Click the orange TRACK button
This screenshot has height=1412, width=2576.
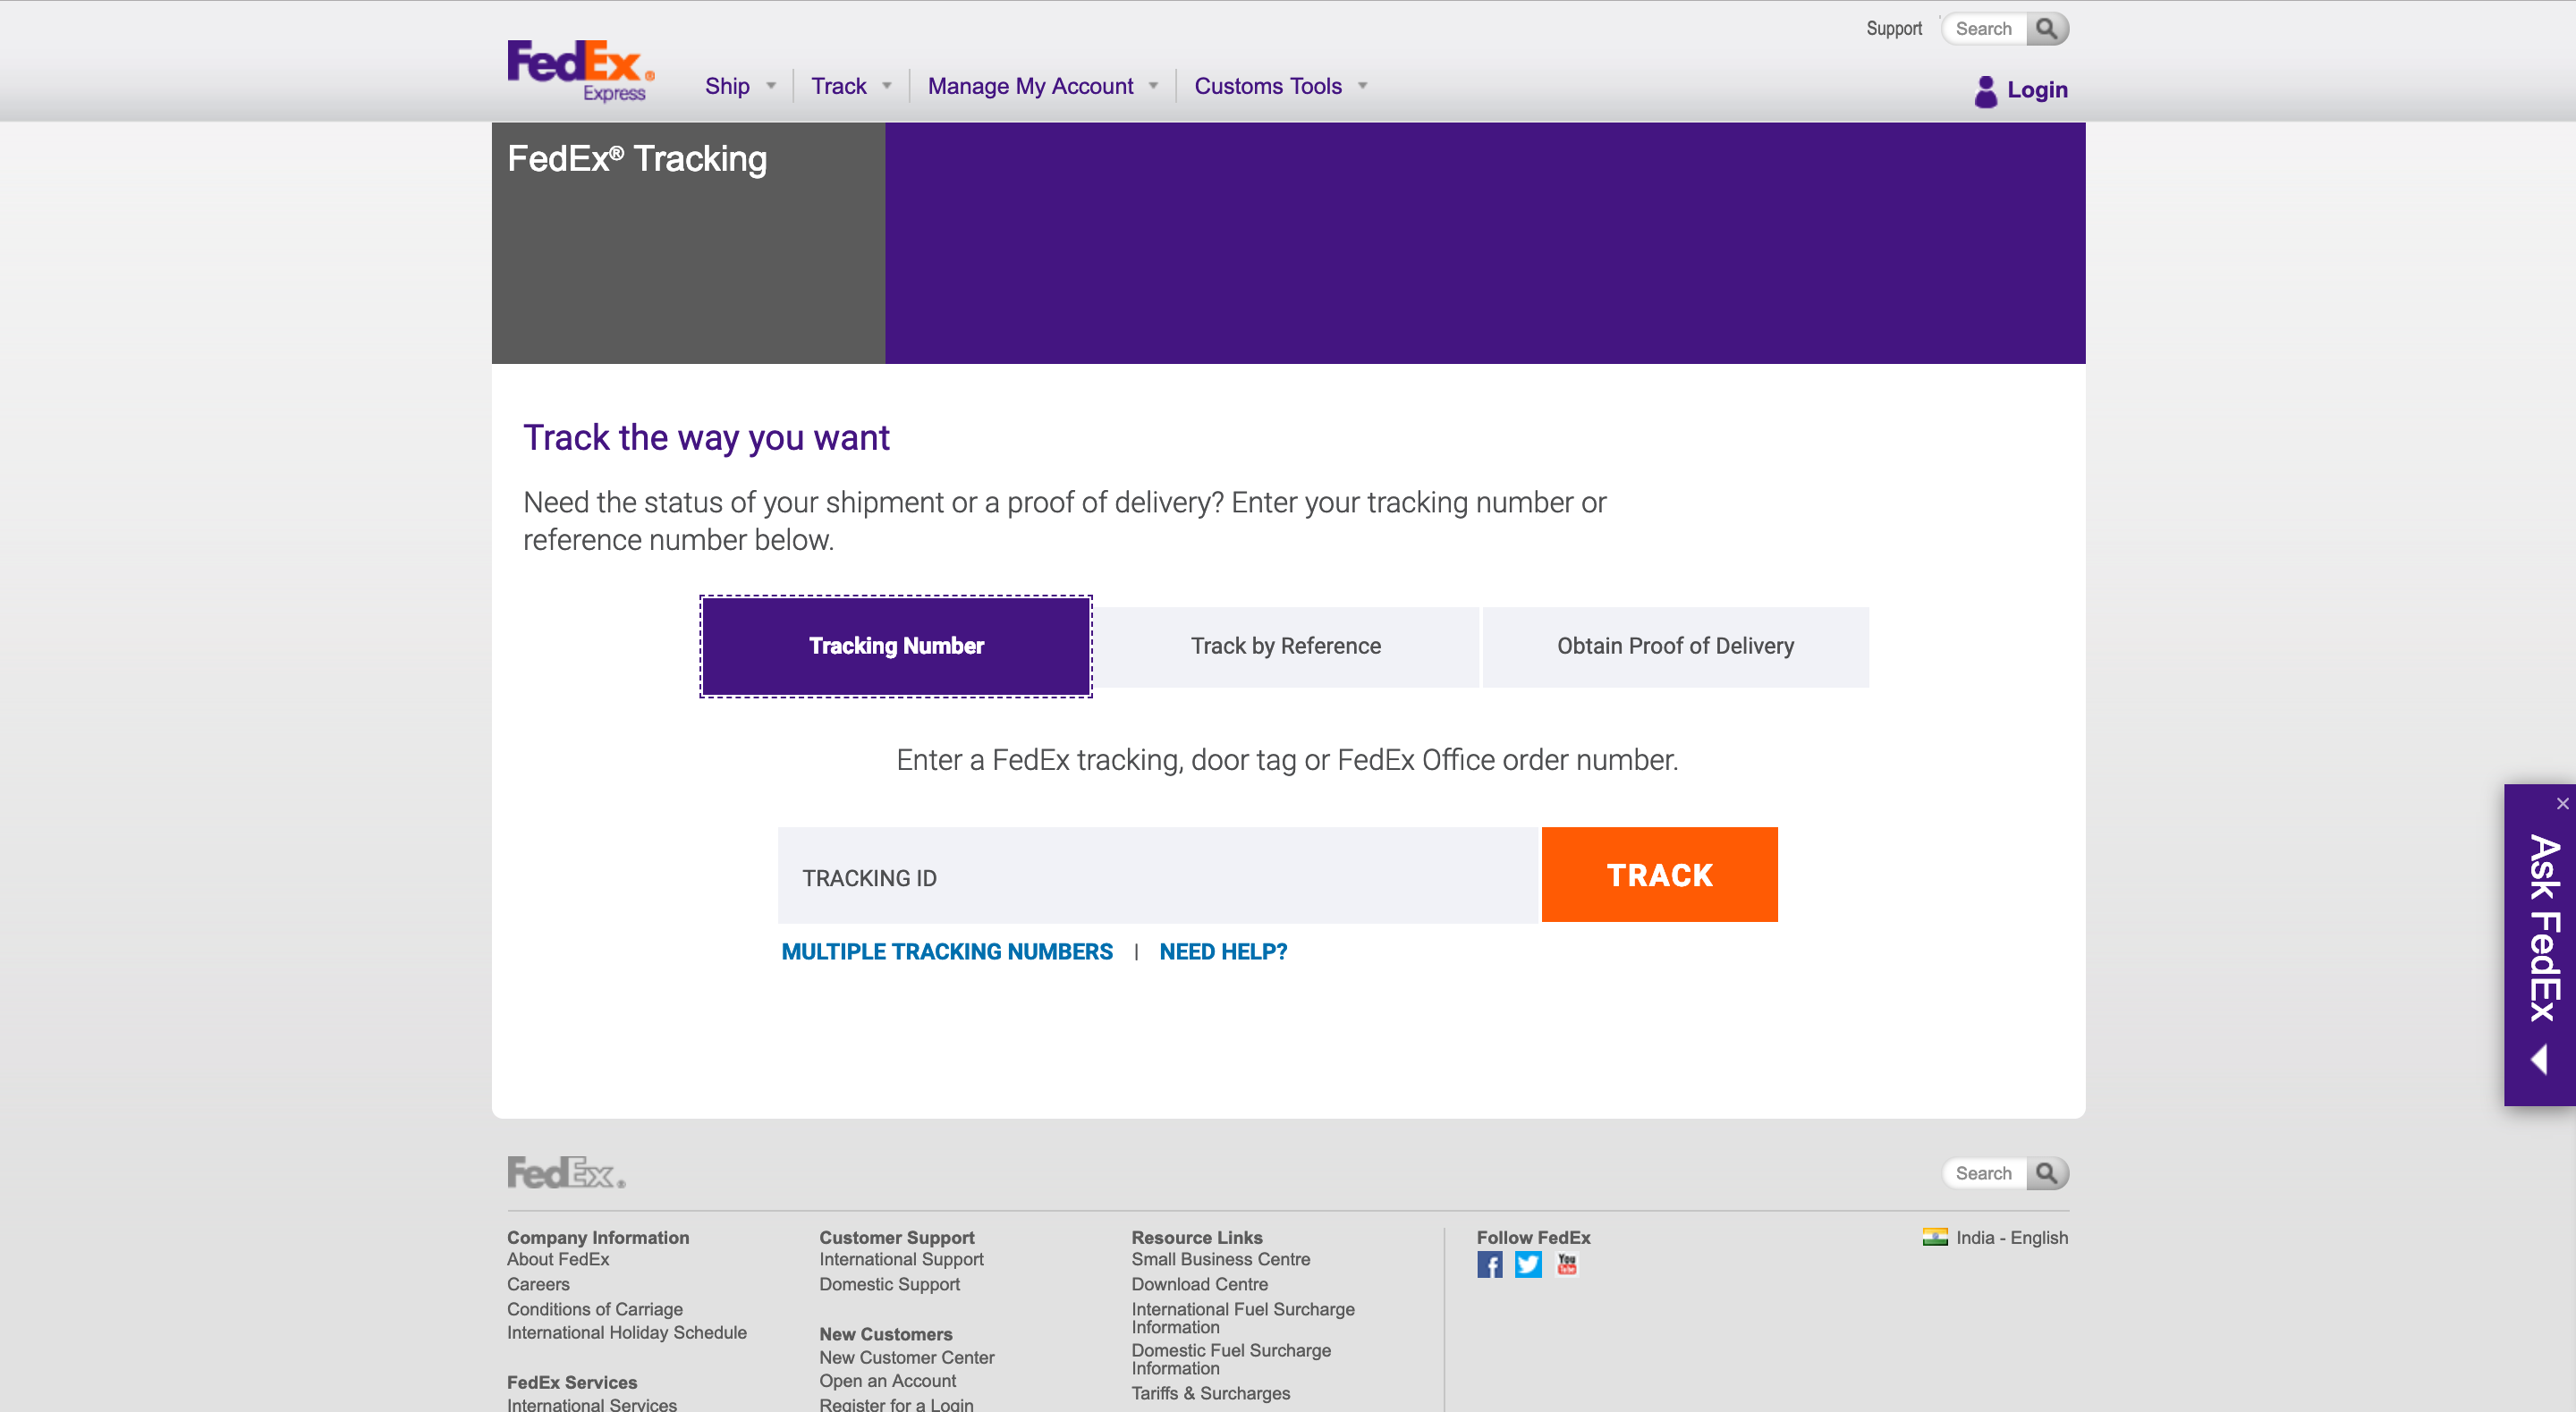pos(1659,875)
